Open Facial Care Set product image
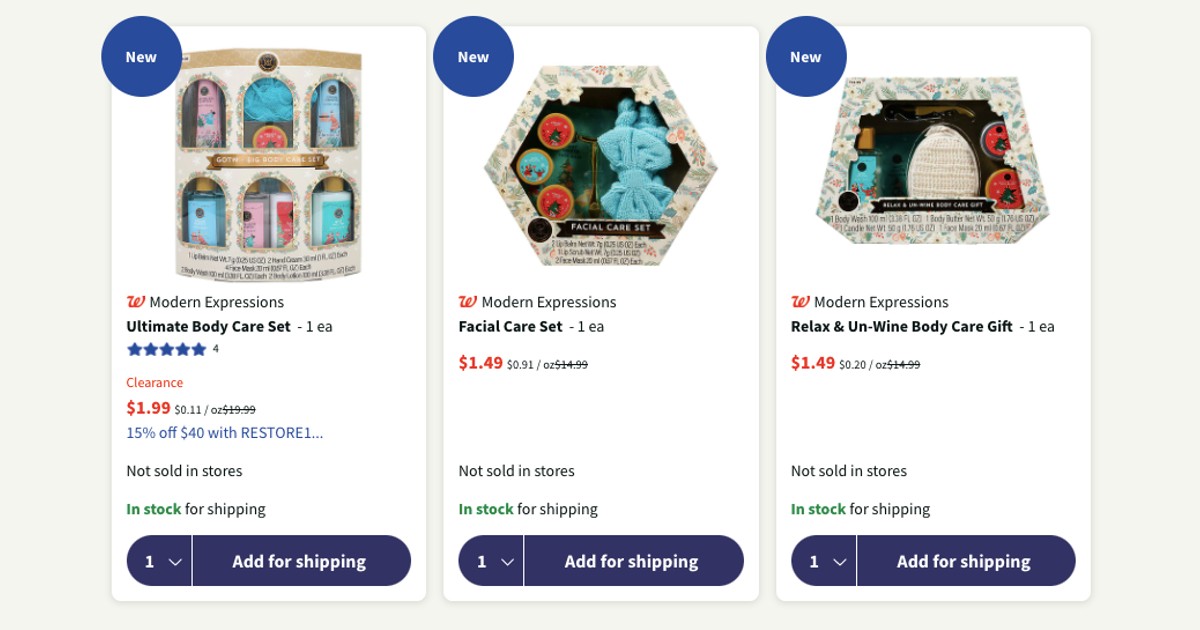Screen dimensions: 1200x630 point(601,165)
